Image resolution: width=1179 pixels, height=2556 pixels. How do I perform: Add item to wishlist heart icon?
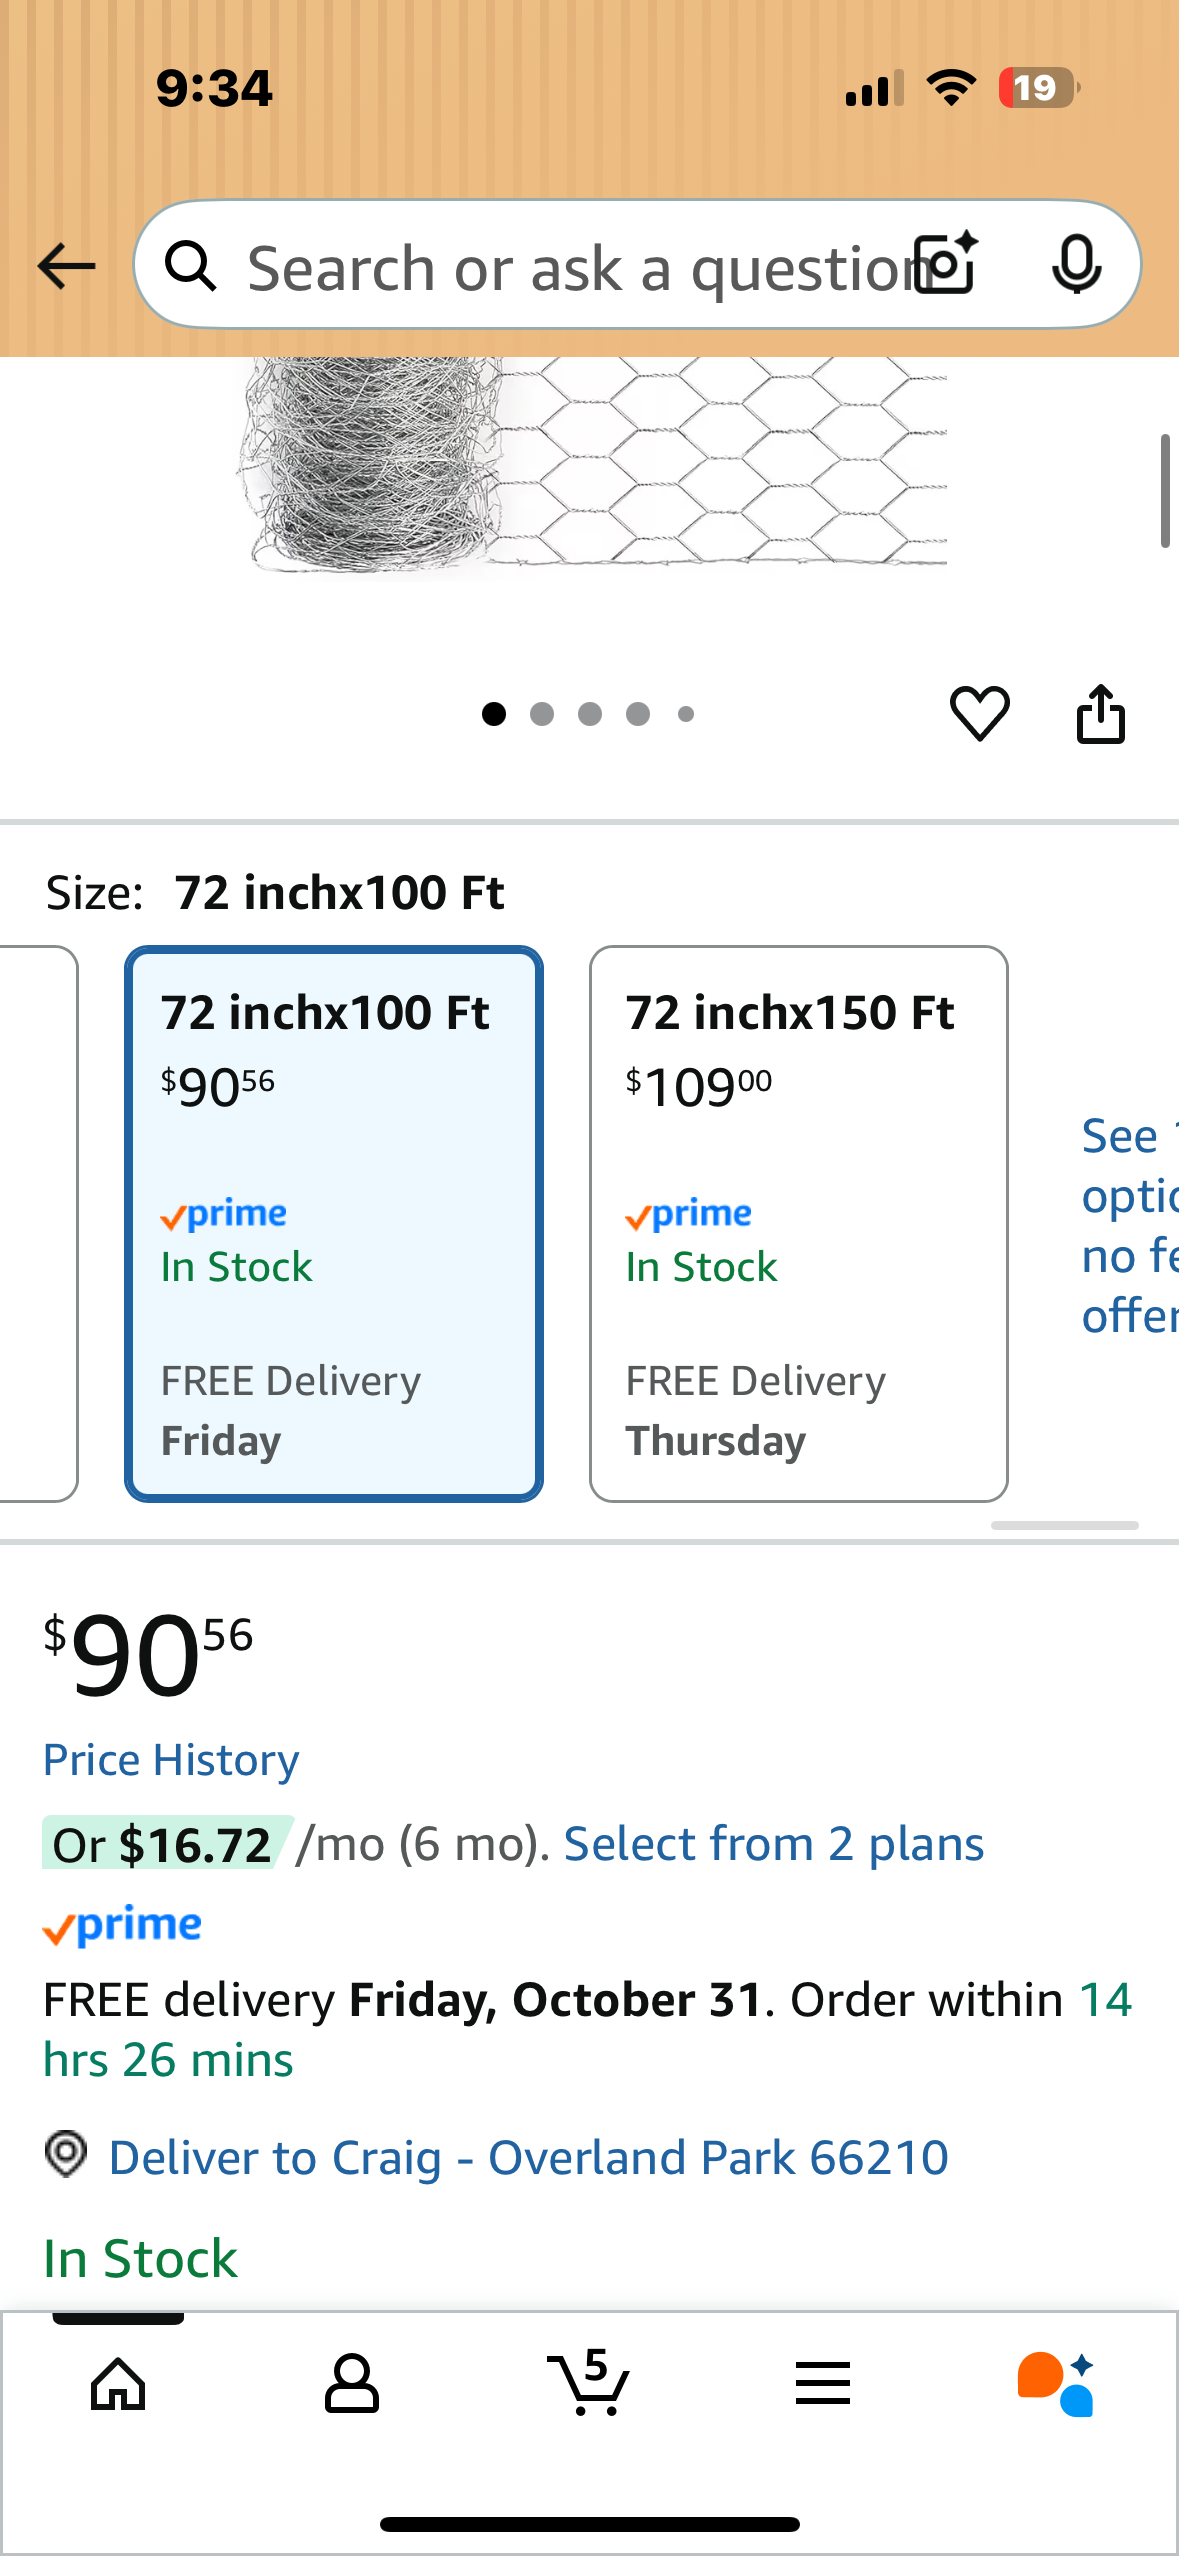[x=979, y=713]
